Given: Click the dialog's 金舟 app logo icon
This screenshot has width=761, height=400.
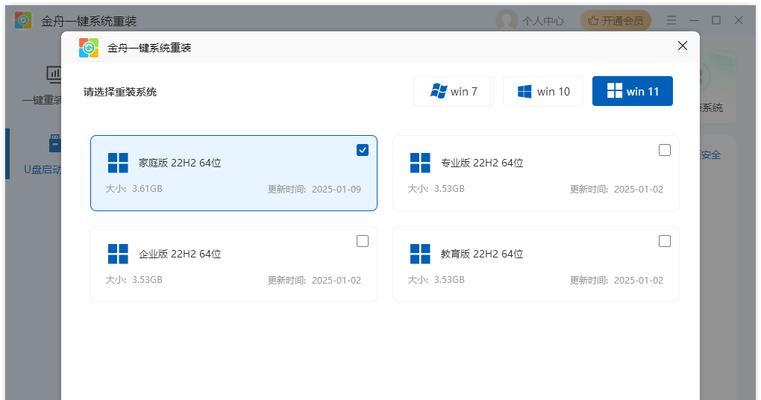Looking at the screenshot, I should pos(89,48).
